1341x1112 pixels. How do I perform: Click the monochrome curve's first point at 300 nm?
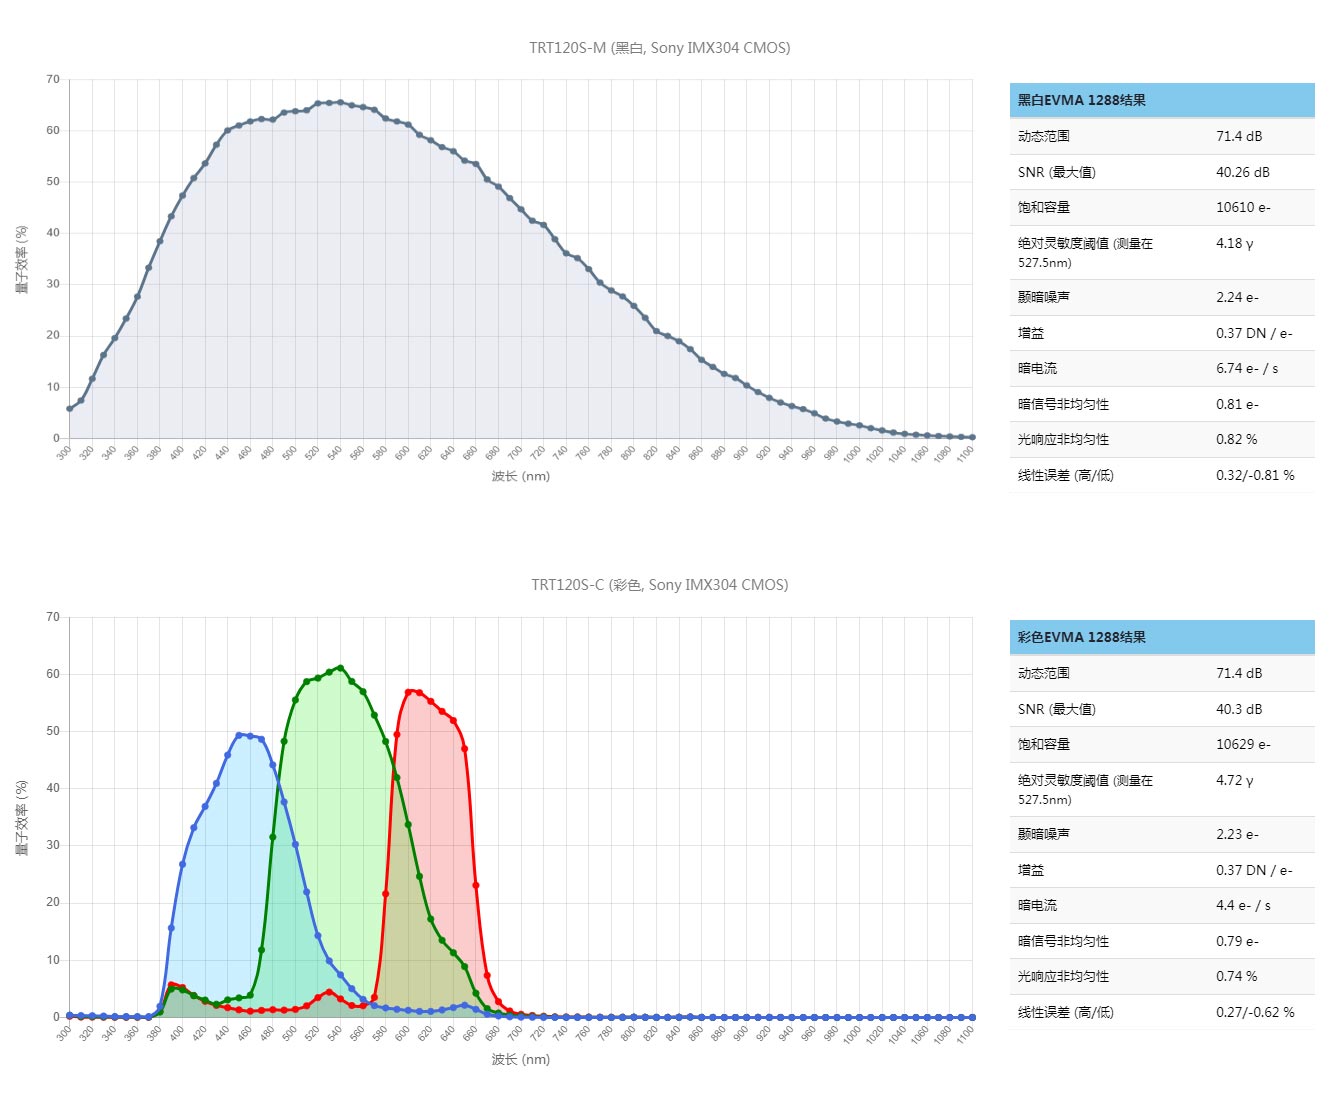click(69, 409)
